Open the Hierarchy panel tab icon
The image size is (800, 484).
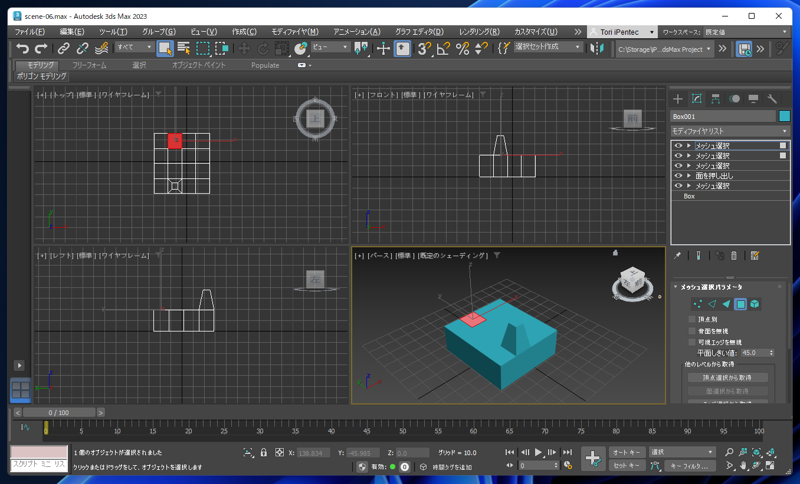pyautogui.click(x=715, y=99)
